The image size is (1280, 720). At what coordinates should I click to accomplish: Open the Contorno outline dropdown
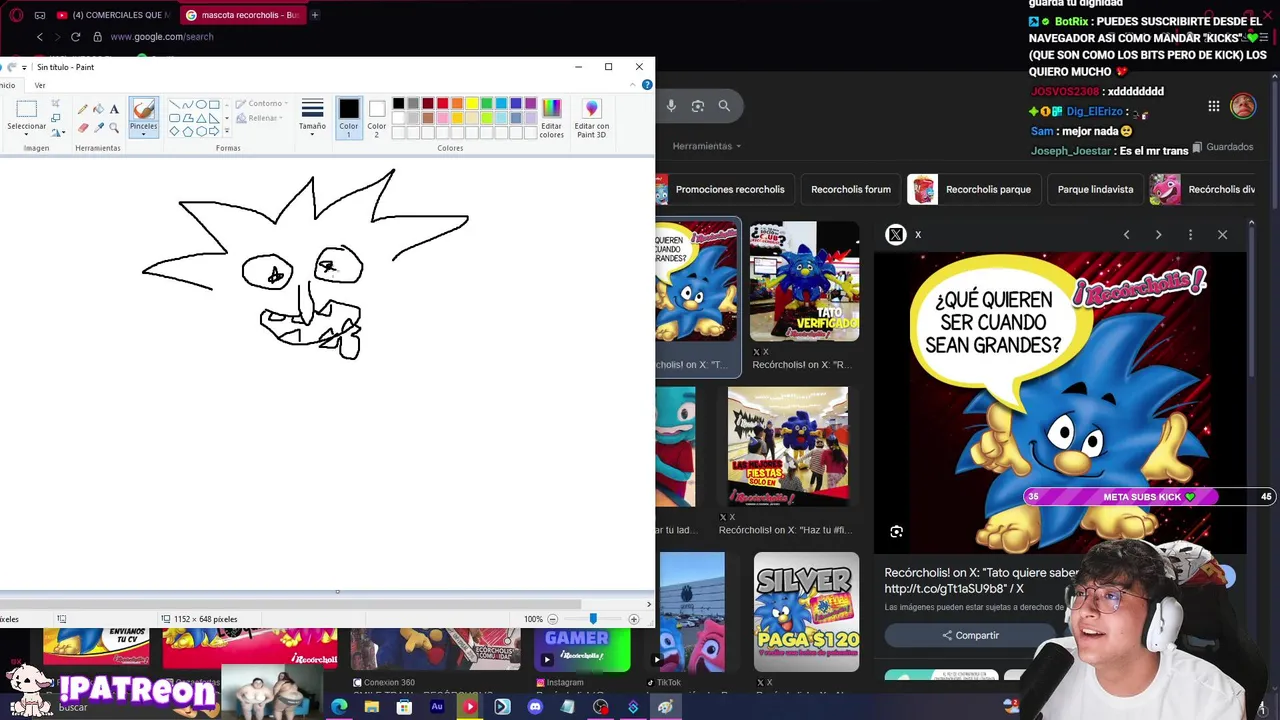[x=262, y=104]
